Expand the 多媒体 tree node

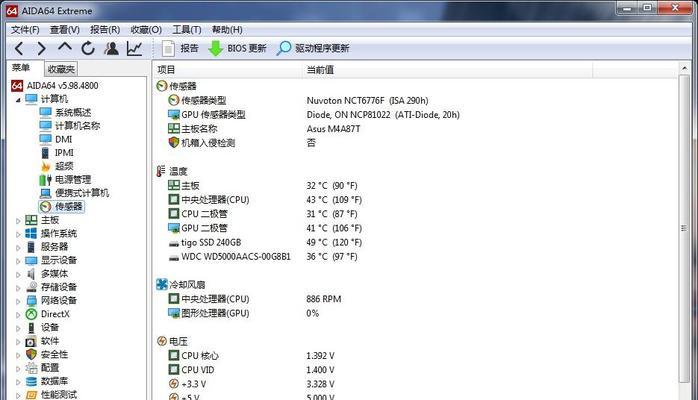18,275
